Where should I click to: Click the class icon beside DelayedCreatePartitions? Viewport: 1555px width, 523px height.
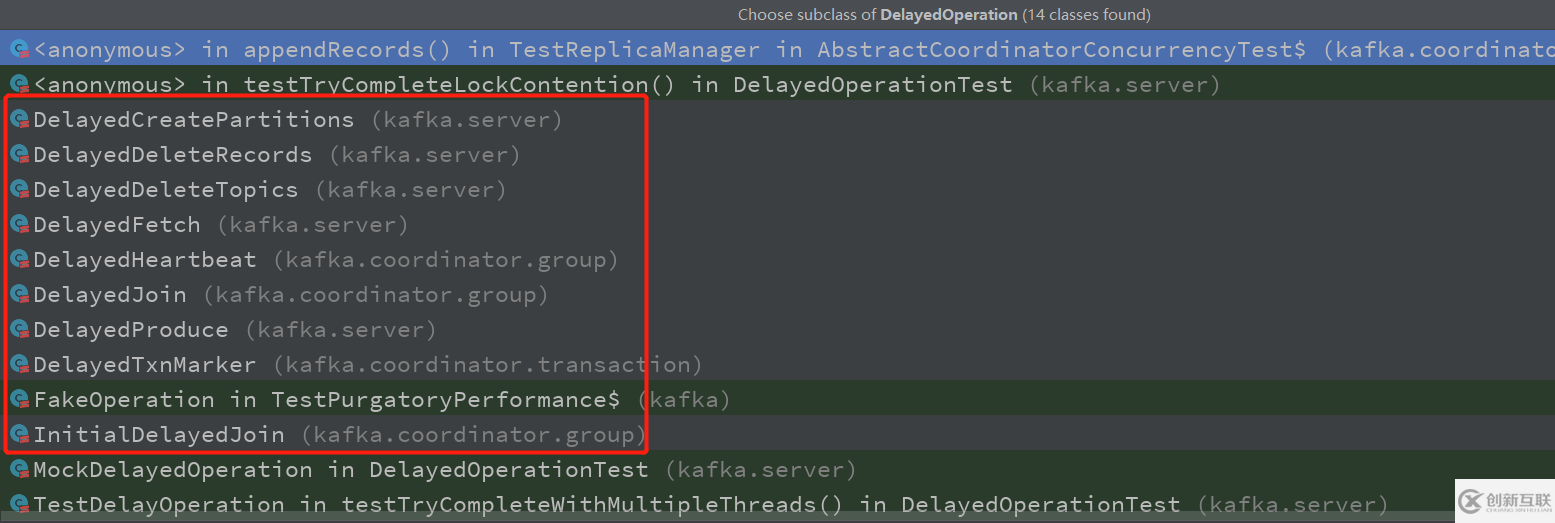coord(20,119)
